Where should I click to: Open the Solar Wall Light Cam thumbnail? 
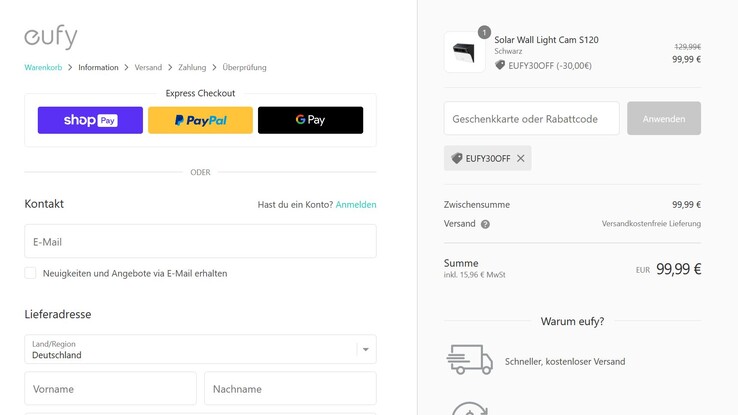click(x=464, y=52)
